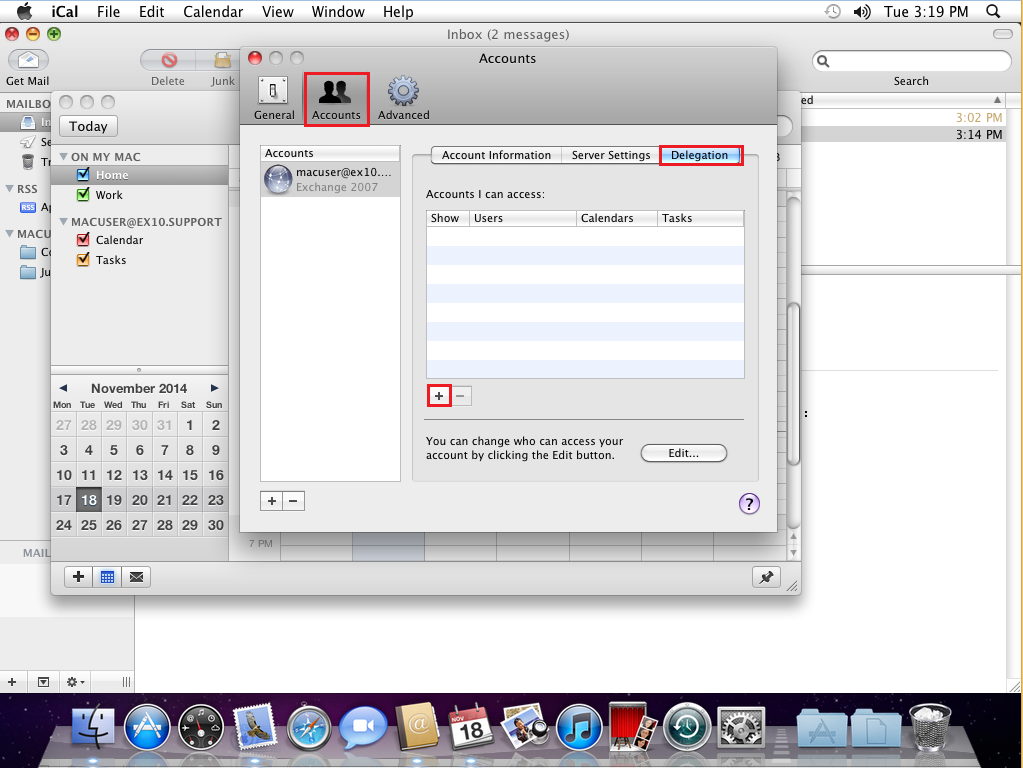
Task: Open Safari from the Dock
Action: point(309,726)
